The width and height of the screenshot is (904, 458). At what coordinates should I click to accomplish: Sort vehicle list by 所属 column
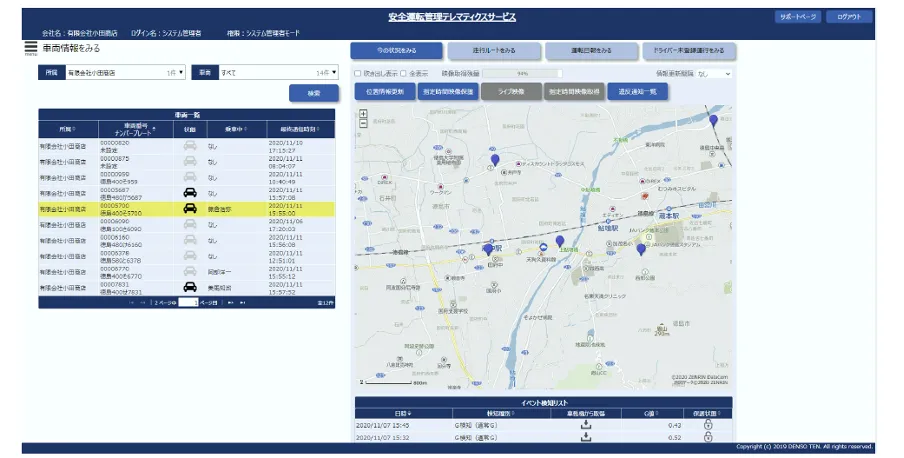click(x=68, y=129)
